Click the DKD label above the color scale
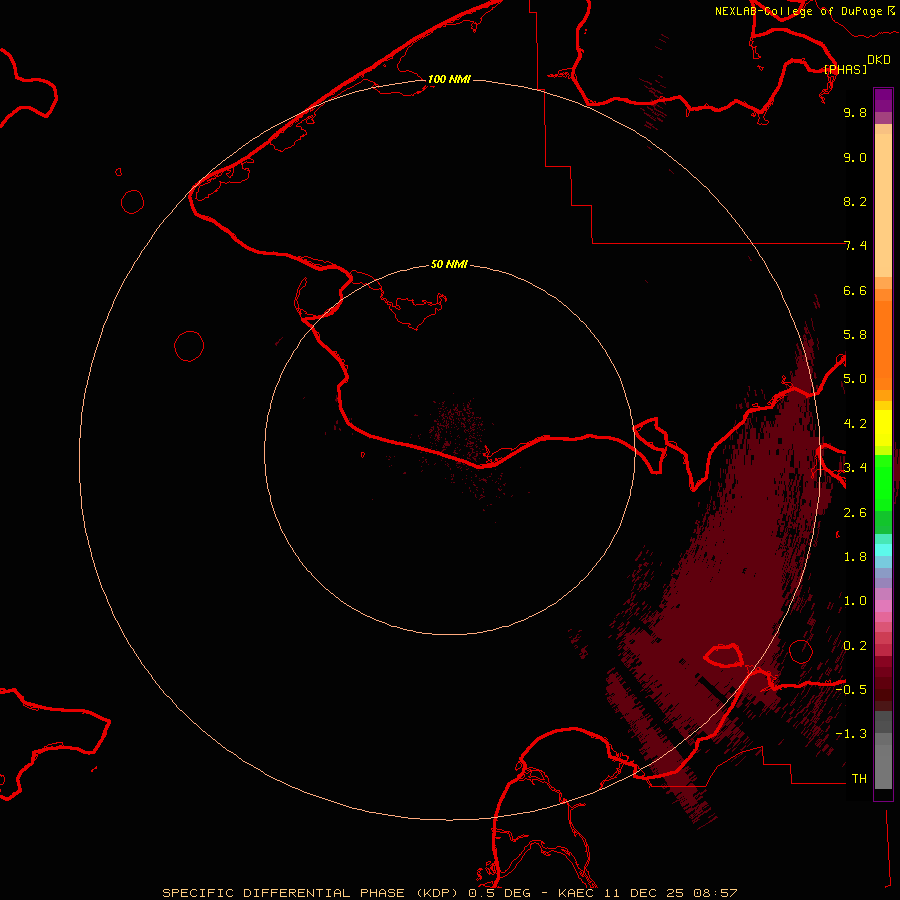 coord(878,60)
